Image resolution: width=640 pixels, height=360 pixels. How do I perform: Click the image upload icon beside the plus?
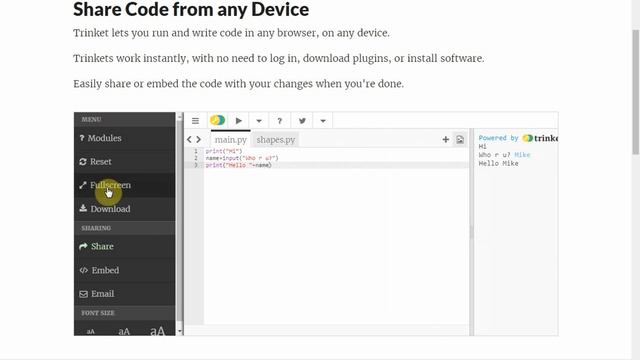460,140
